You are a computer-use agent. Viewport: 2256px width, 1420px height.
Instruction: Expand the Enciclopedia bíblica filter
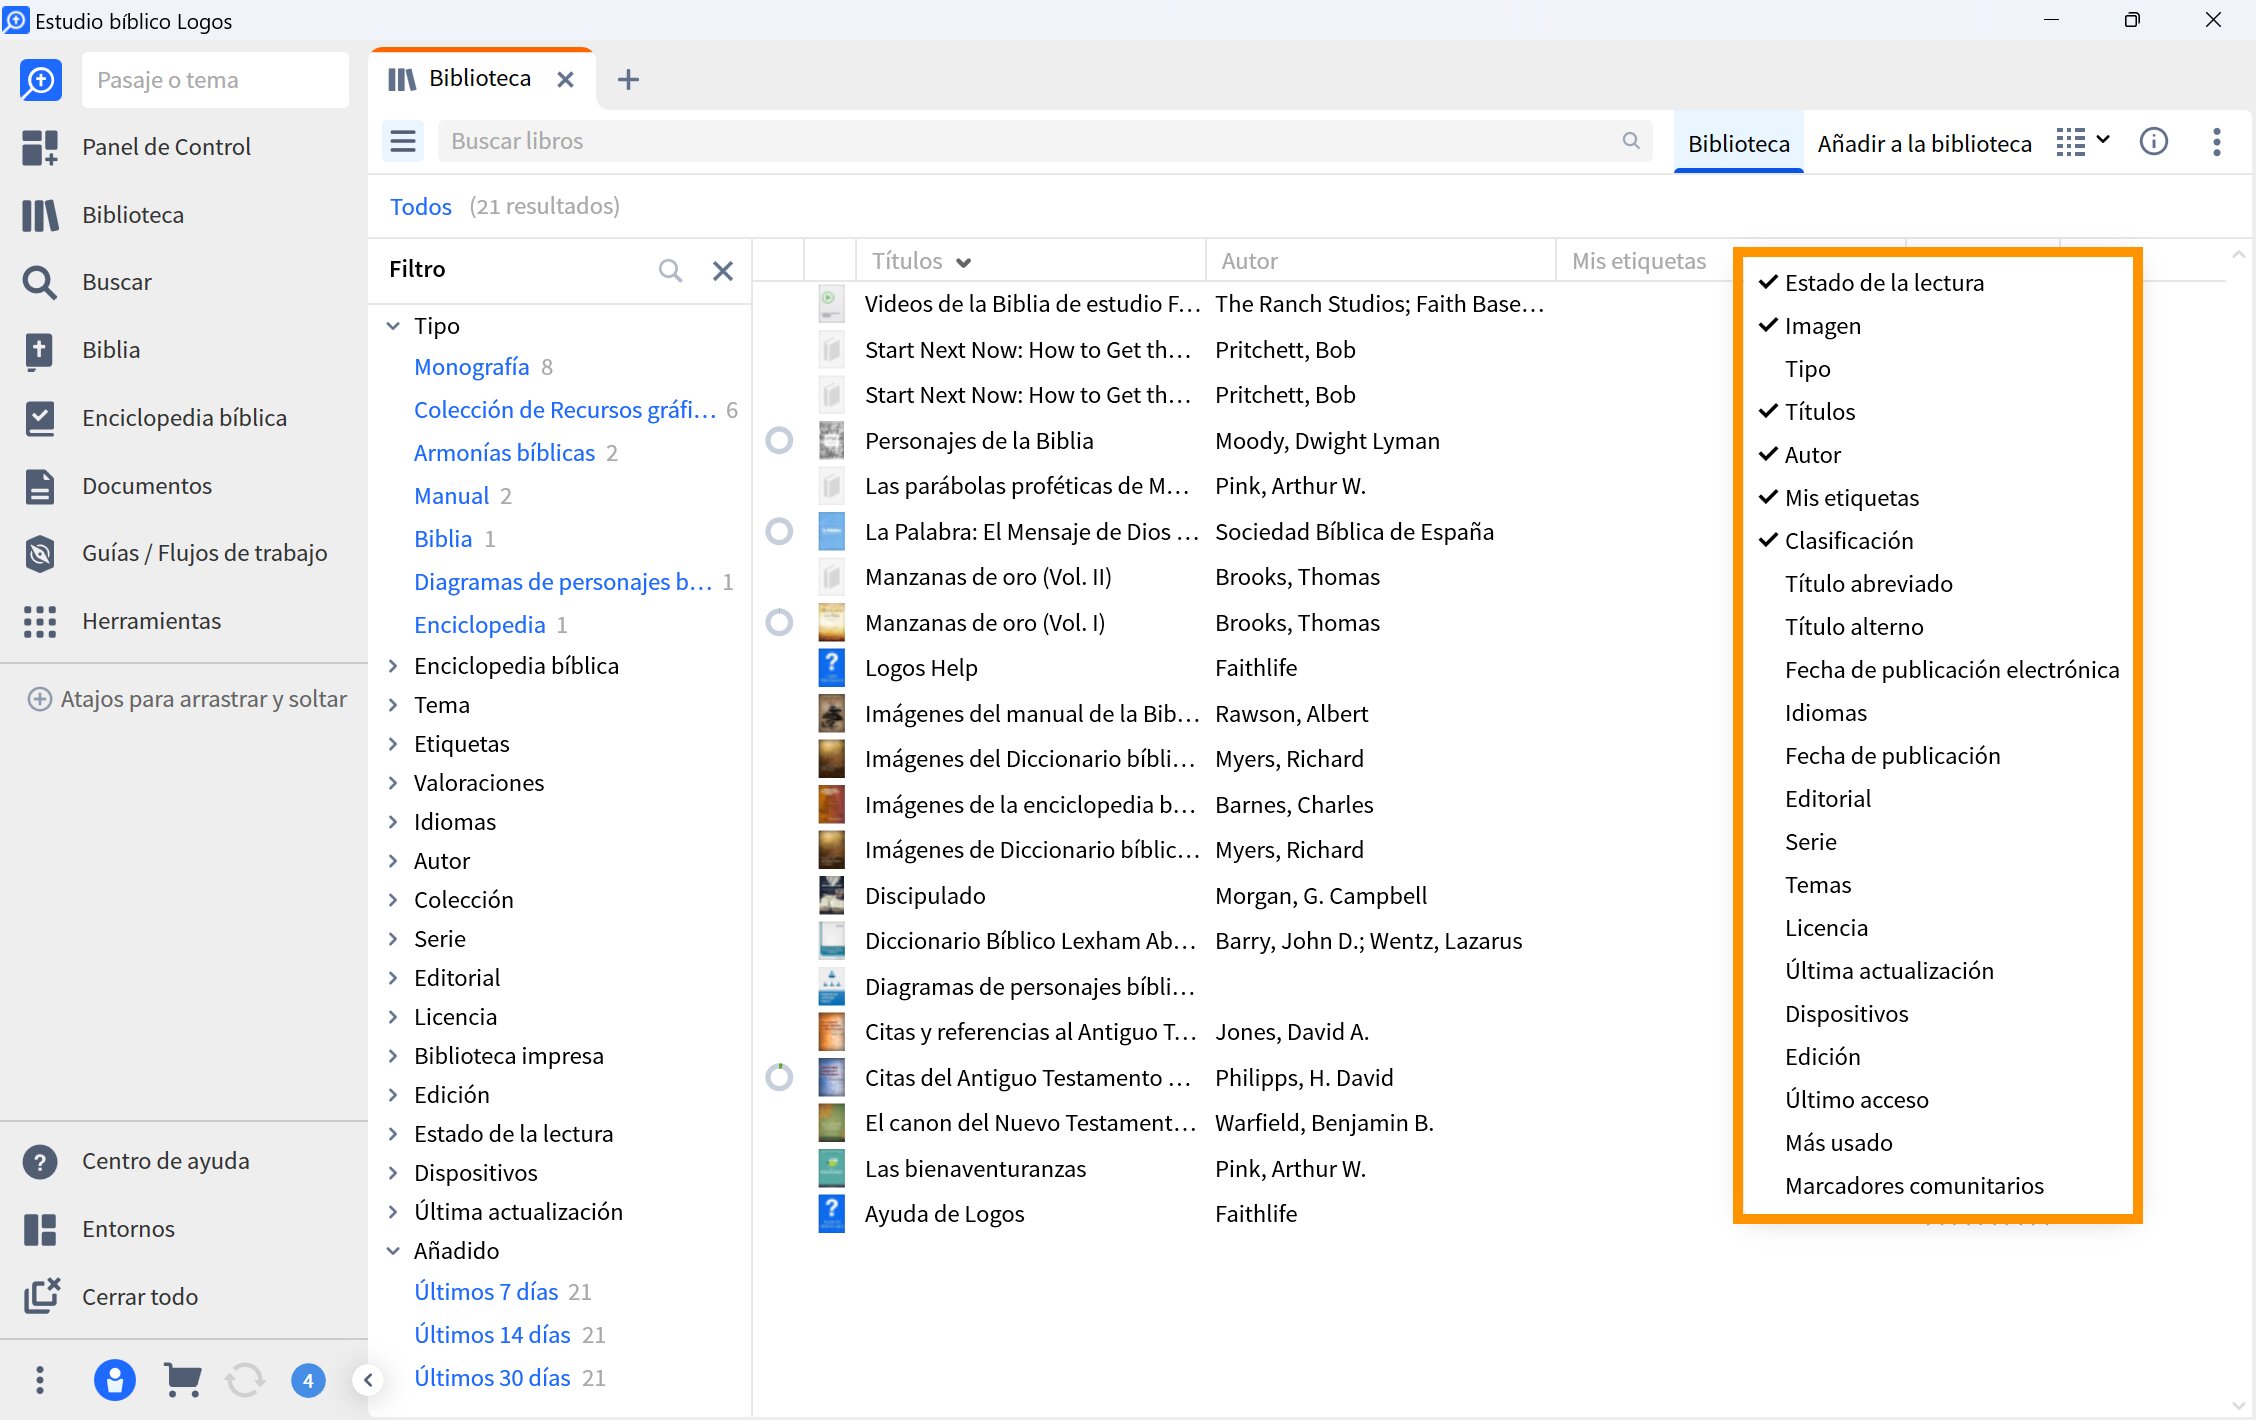tap(393, 666)
